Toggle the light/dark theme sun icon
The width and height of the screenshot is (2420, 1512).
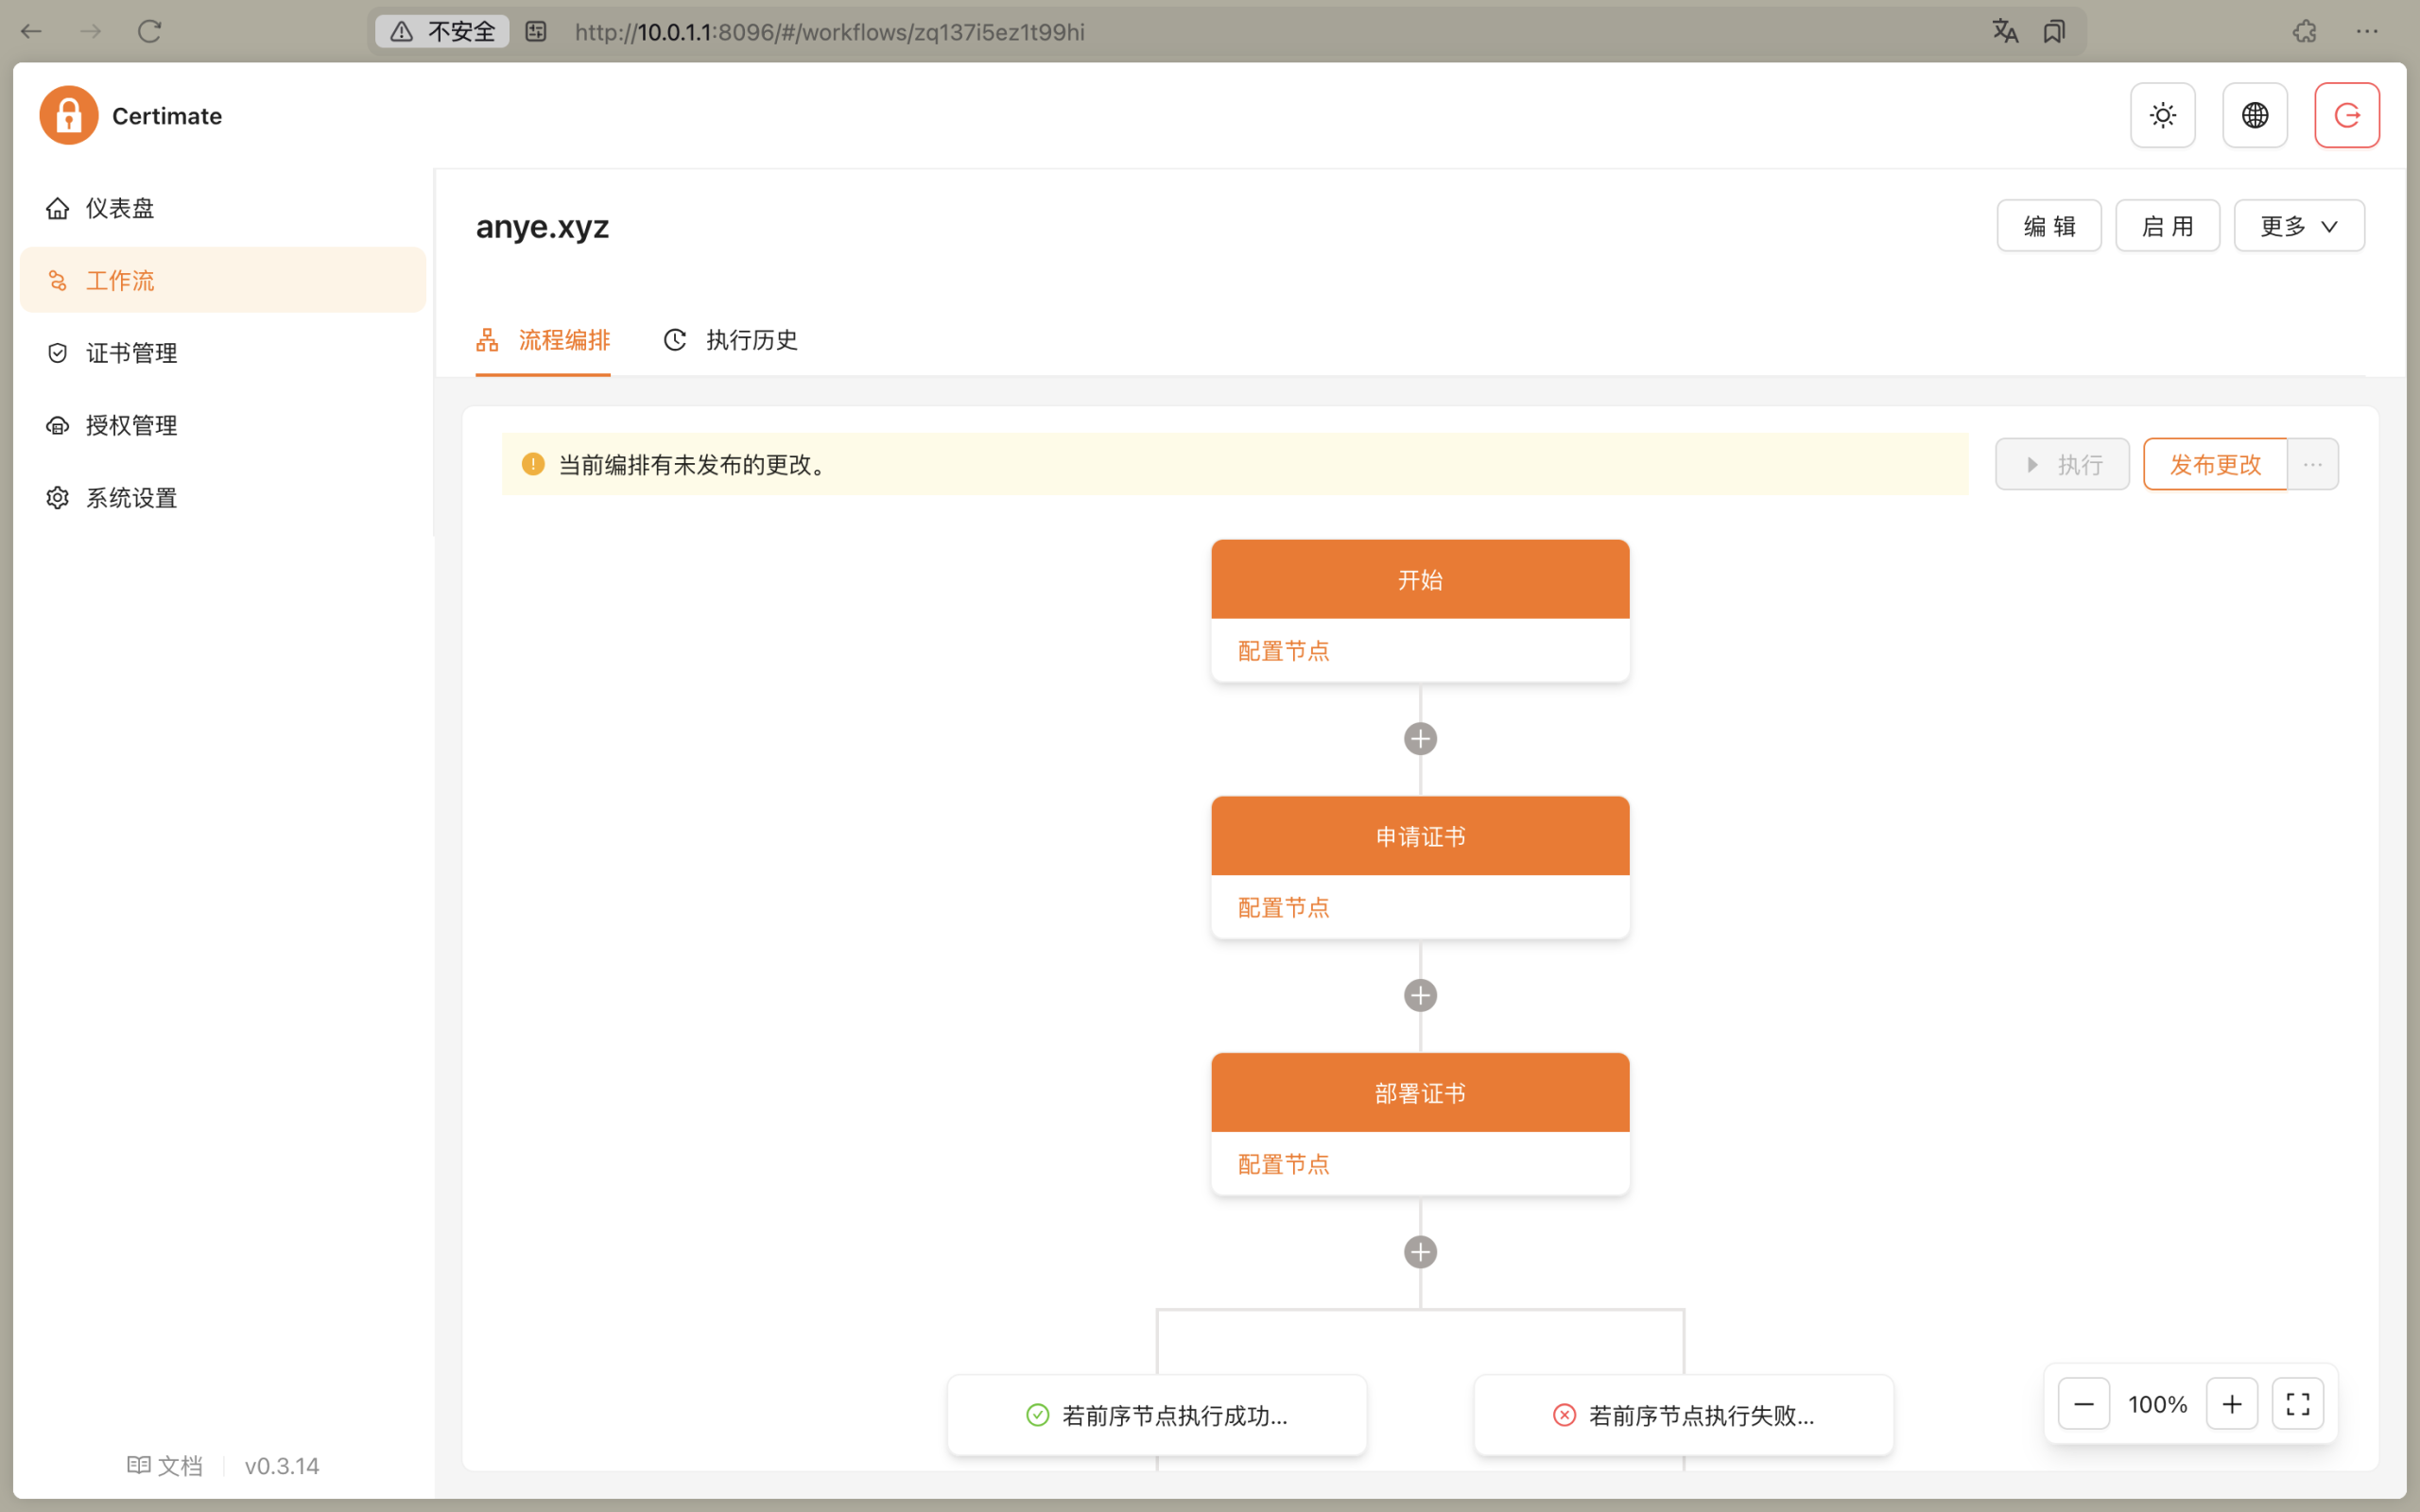[x=2162, y=115]
